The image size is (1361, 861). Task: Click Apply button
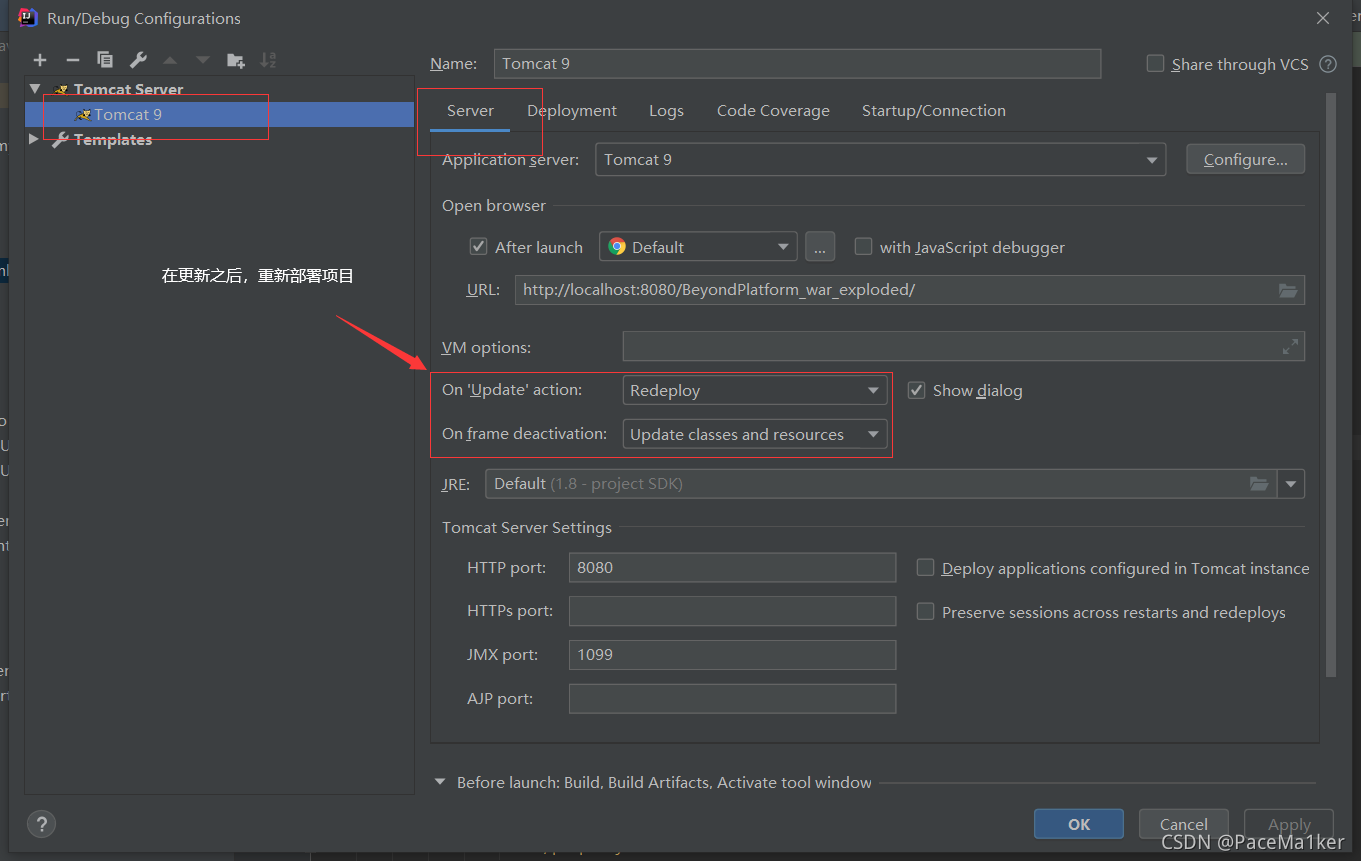(x=1289, y=824)
